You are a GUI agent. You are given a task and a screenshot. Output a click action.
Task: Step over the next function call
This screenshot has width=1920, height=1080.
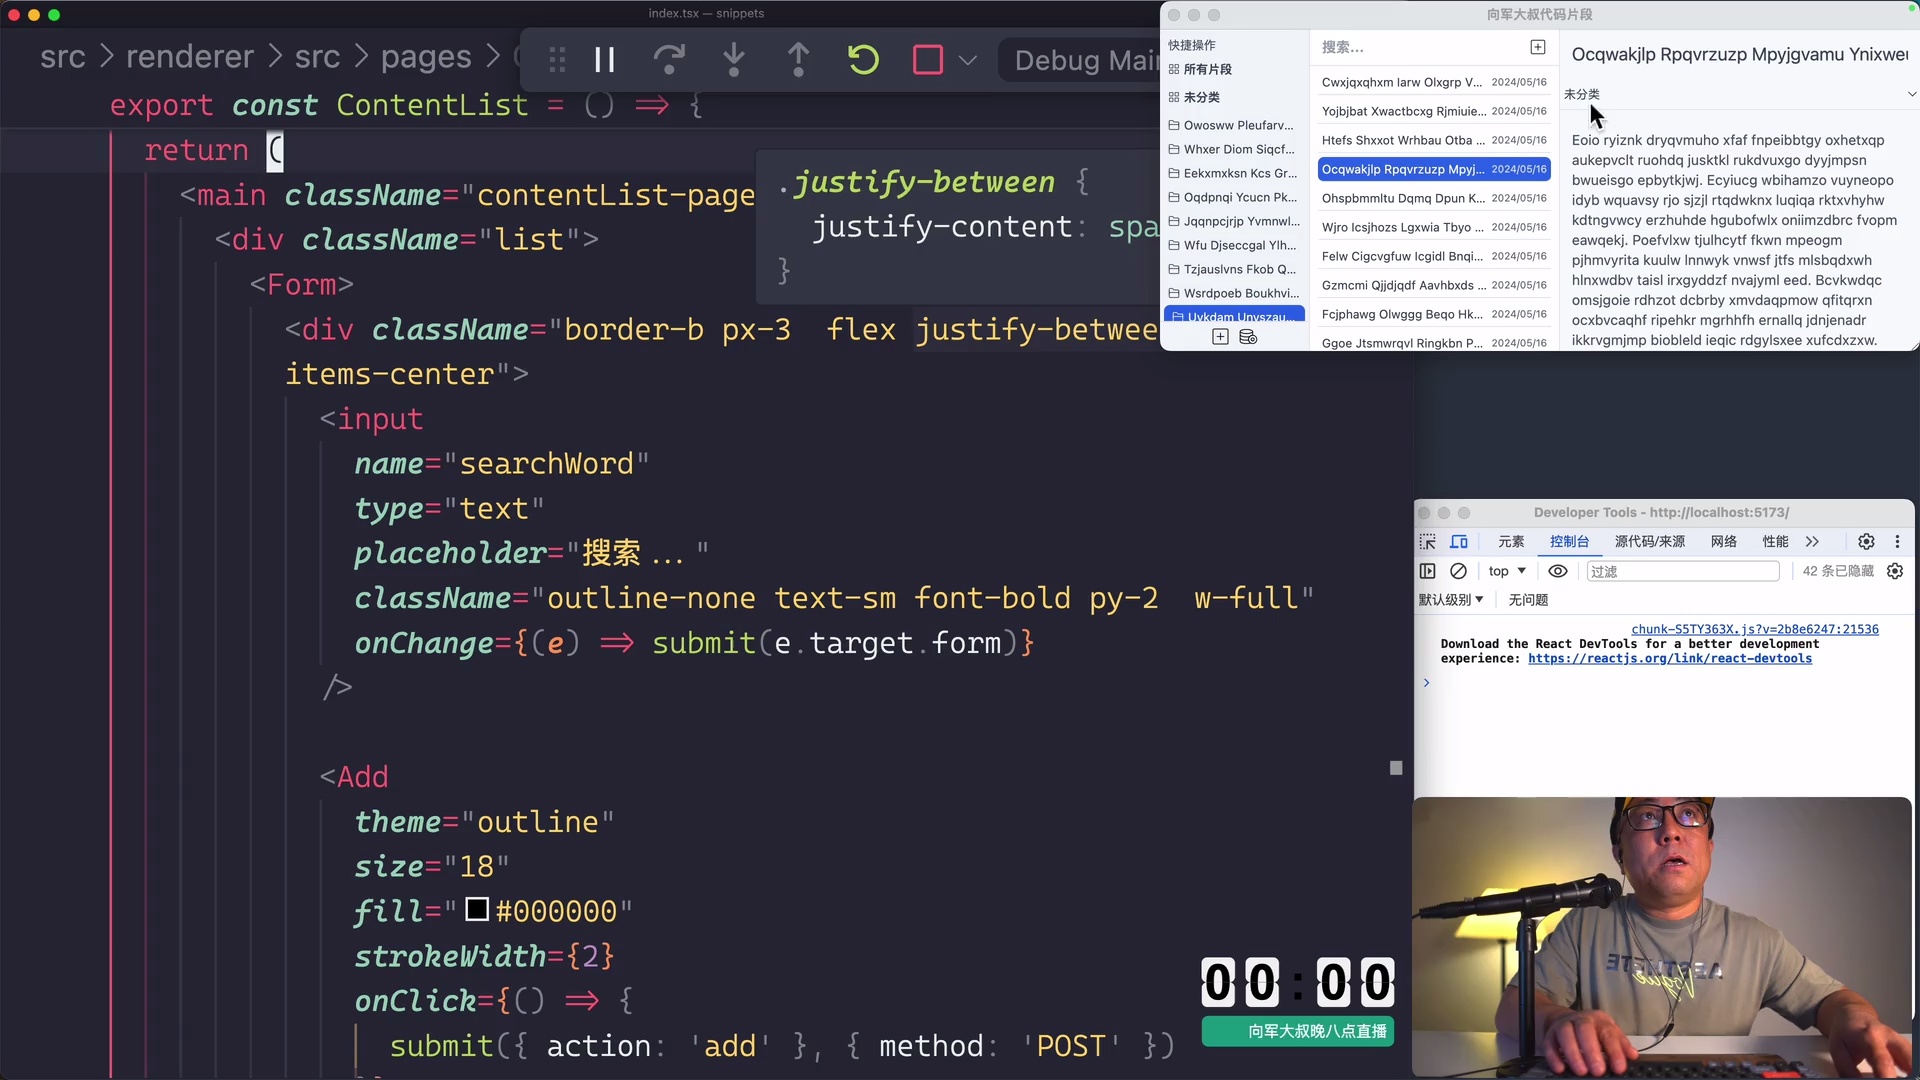(x=669, y=59)
